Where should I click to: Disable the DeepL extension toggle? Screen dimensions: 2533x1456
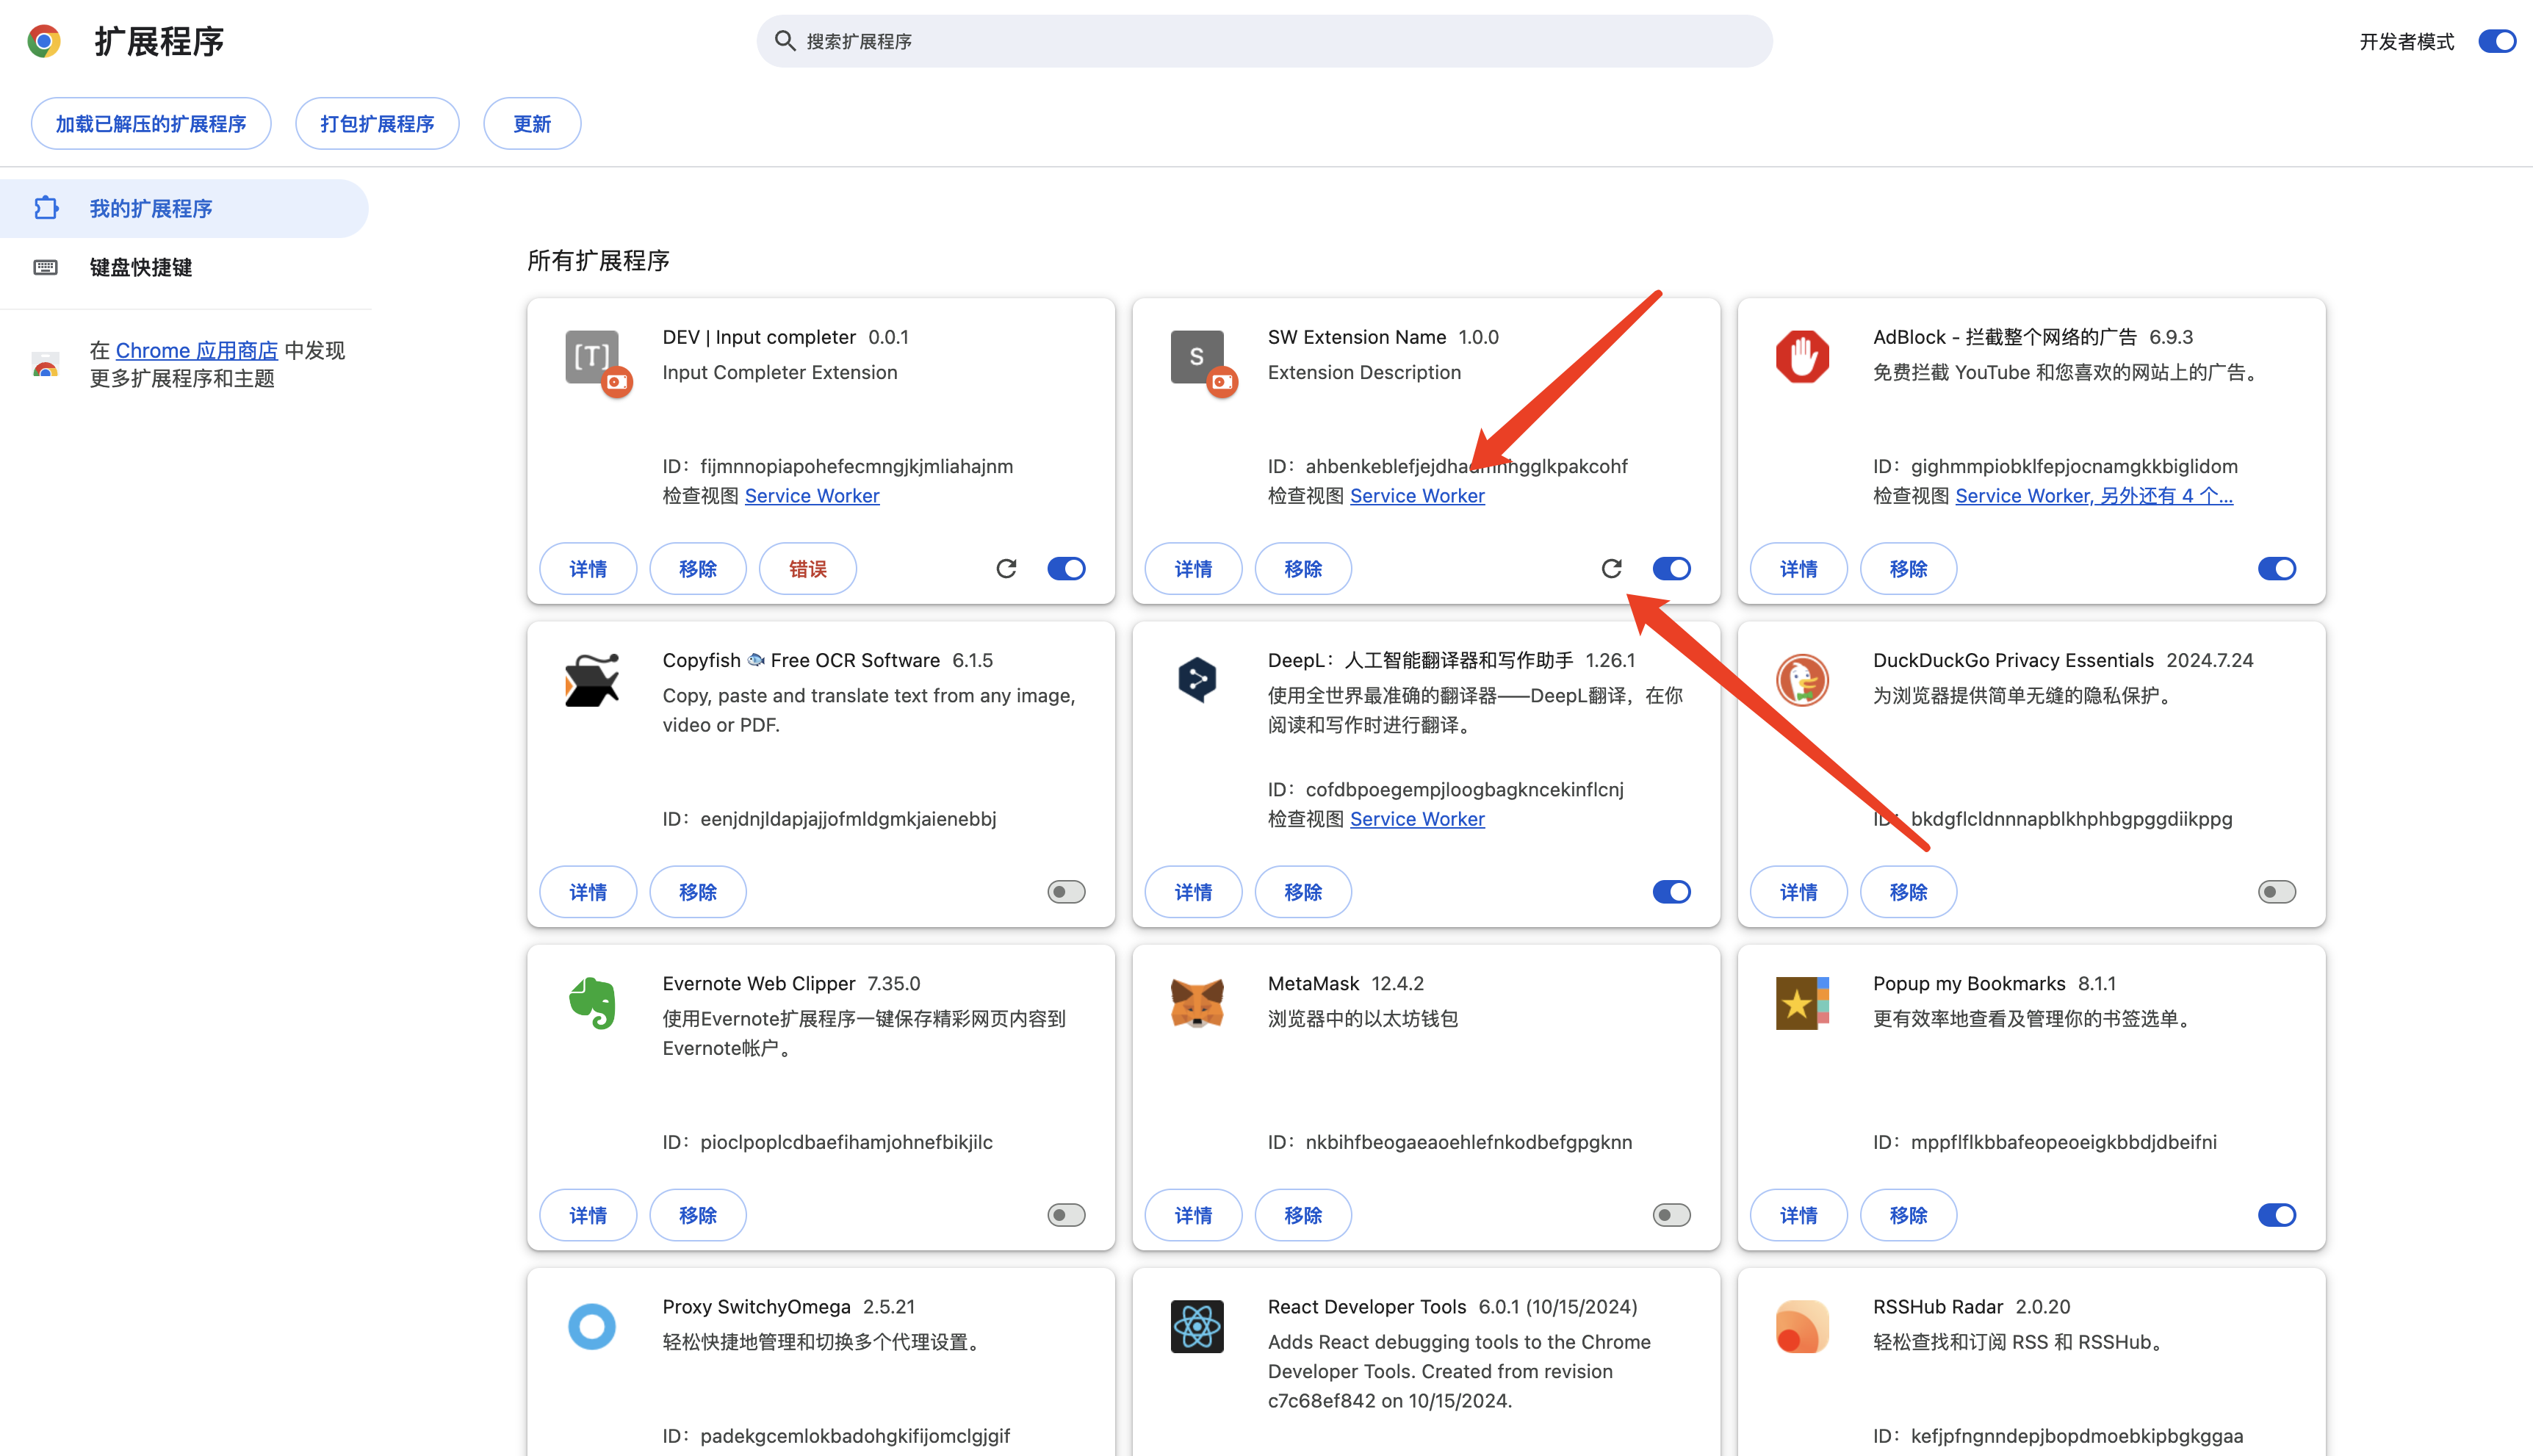(x=1671, y=892)
